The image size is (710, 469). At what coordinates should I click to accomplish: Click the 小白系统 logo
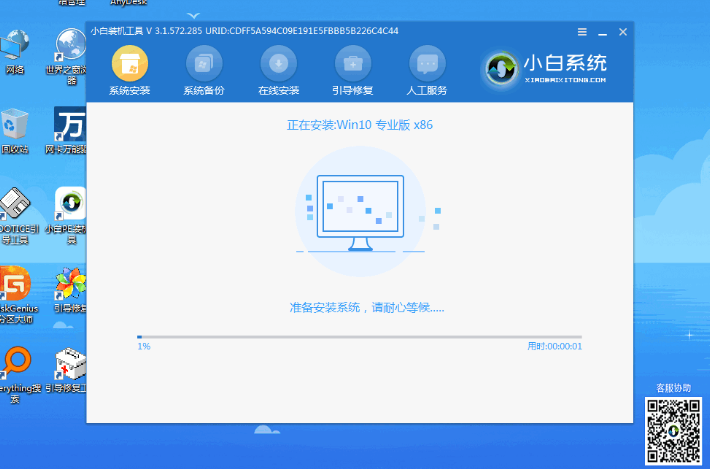544,69
